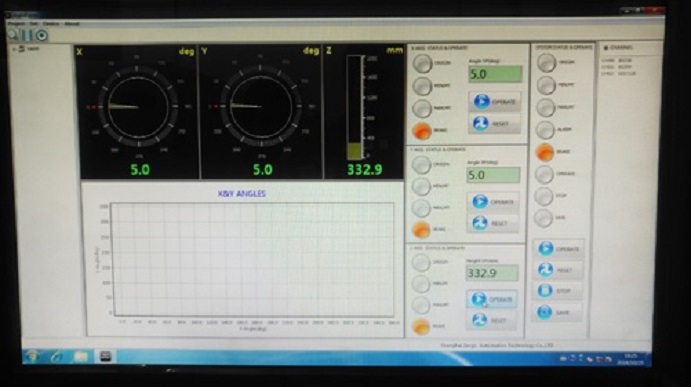Click RESET button in Z axis panel
The image size is (691, 387).
point(491,320)
